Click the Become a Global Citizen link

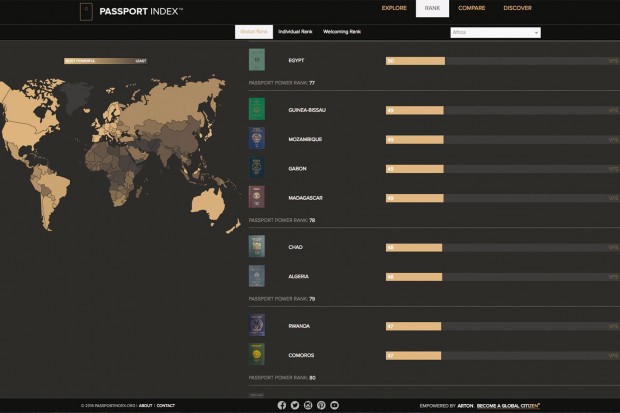click(508, 405)
